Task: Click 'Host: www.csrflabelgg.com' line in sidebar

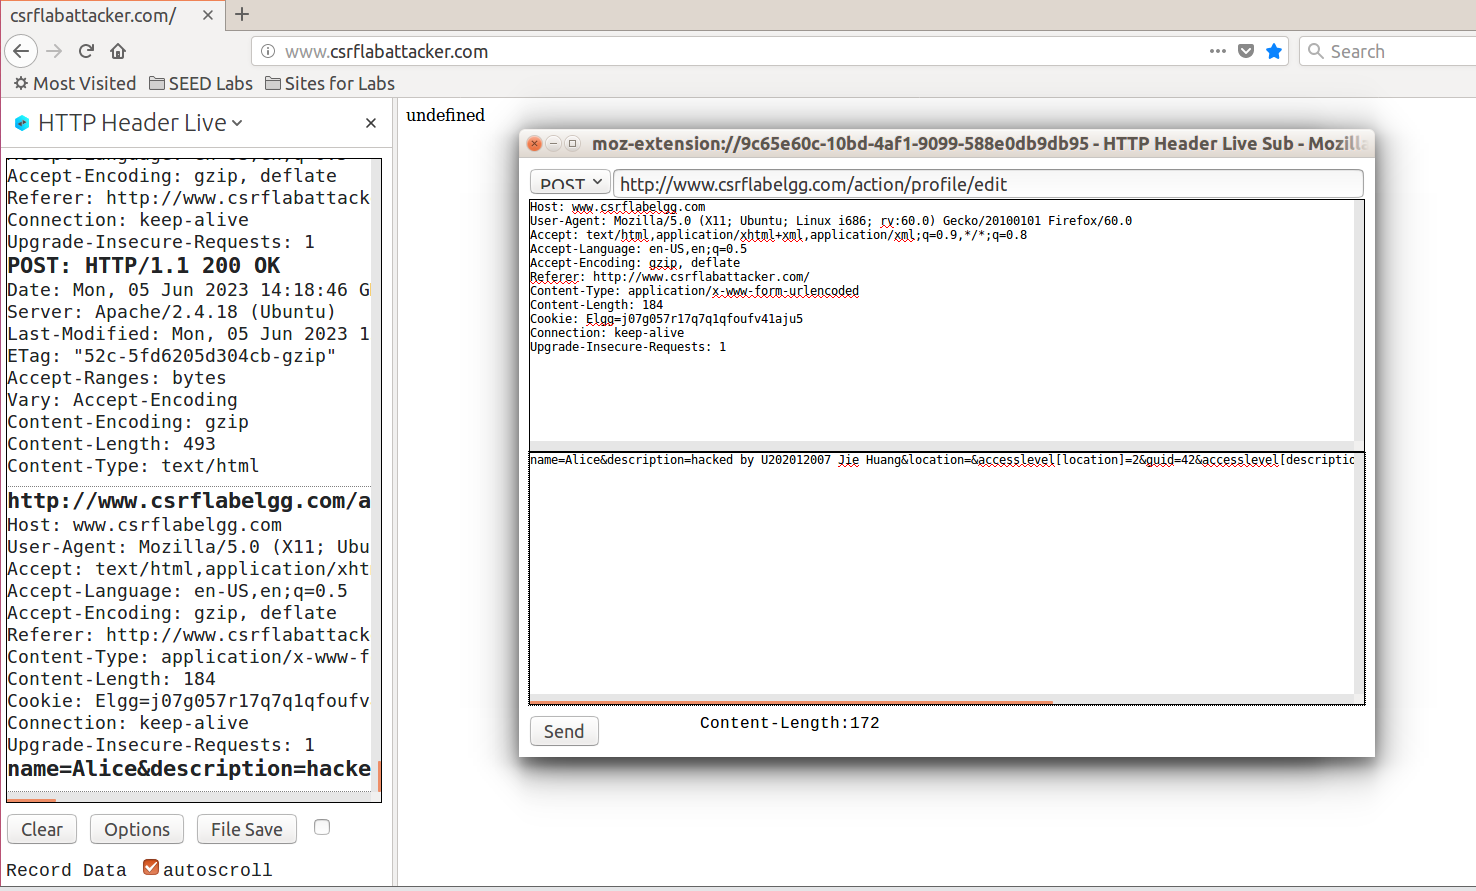Action: pos(144,525)
